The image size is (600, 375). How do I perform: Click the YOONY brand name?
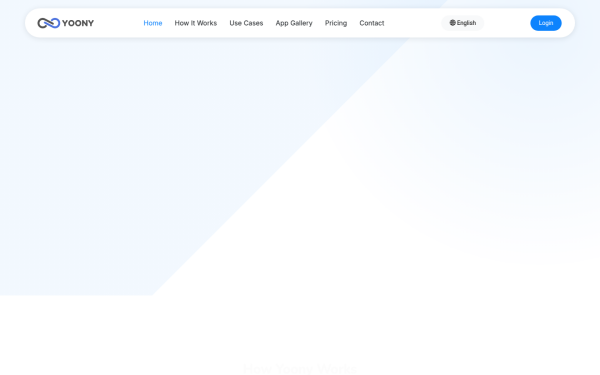point(78,23)
